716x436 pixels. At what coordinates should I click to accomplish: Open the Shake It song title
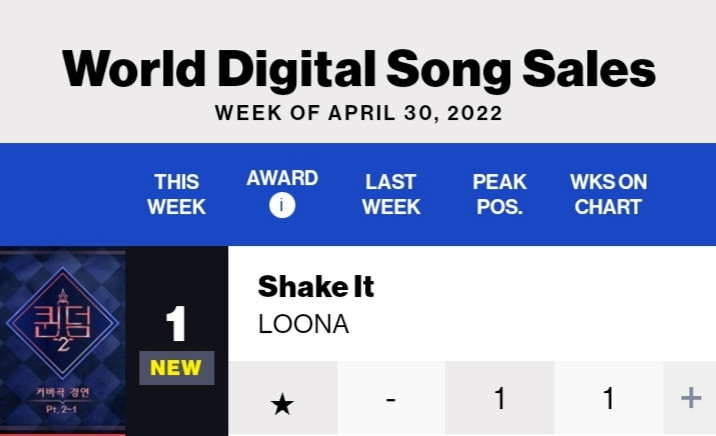click(x=316, y=287)
